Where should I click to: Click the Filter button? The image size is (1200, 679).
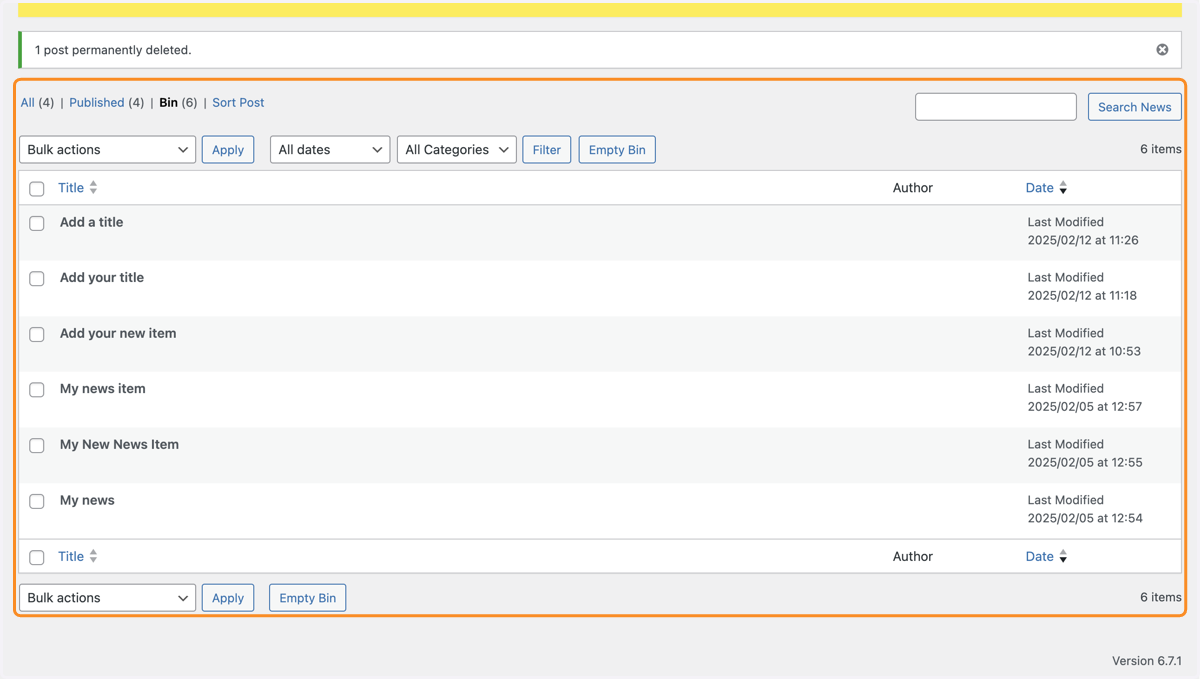[x=547, y=150]
